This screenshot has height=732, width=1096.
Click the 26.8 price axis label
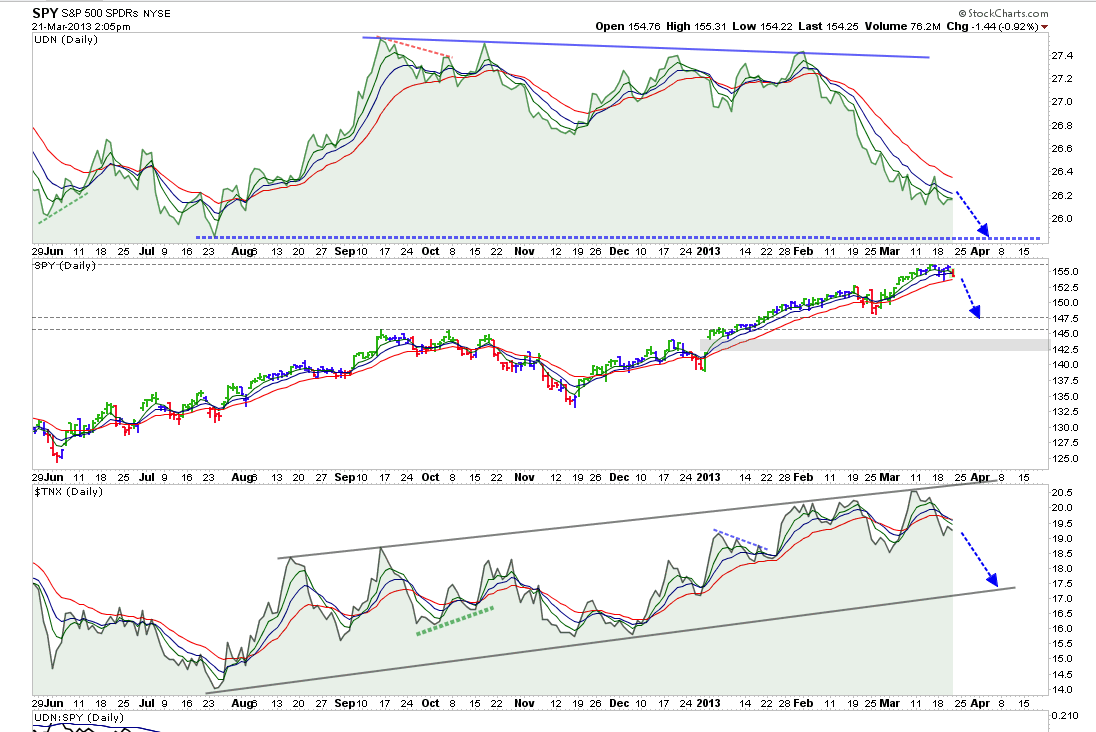[1062, 125]
